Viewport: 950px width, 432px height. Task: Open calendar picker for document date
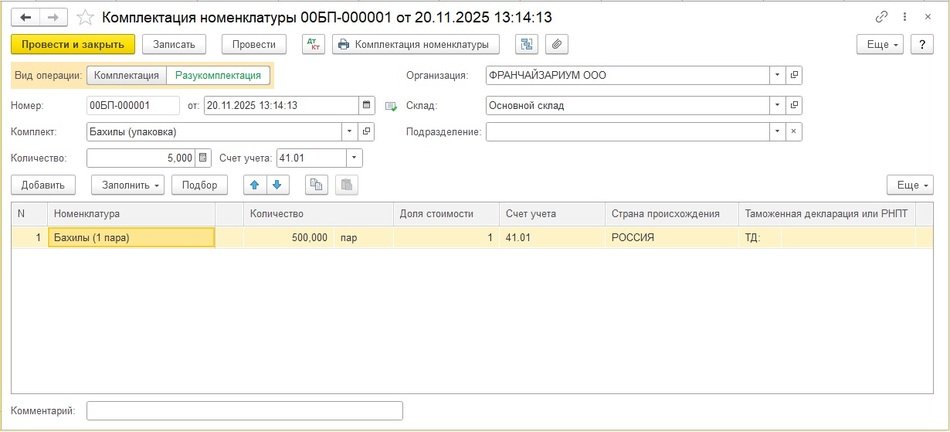coord(366,105)
